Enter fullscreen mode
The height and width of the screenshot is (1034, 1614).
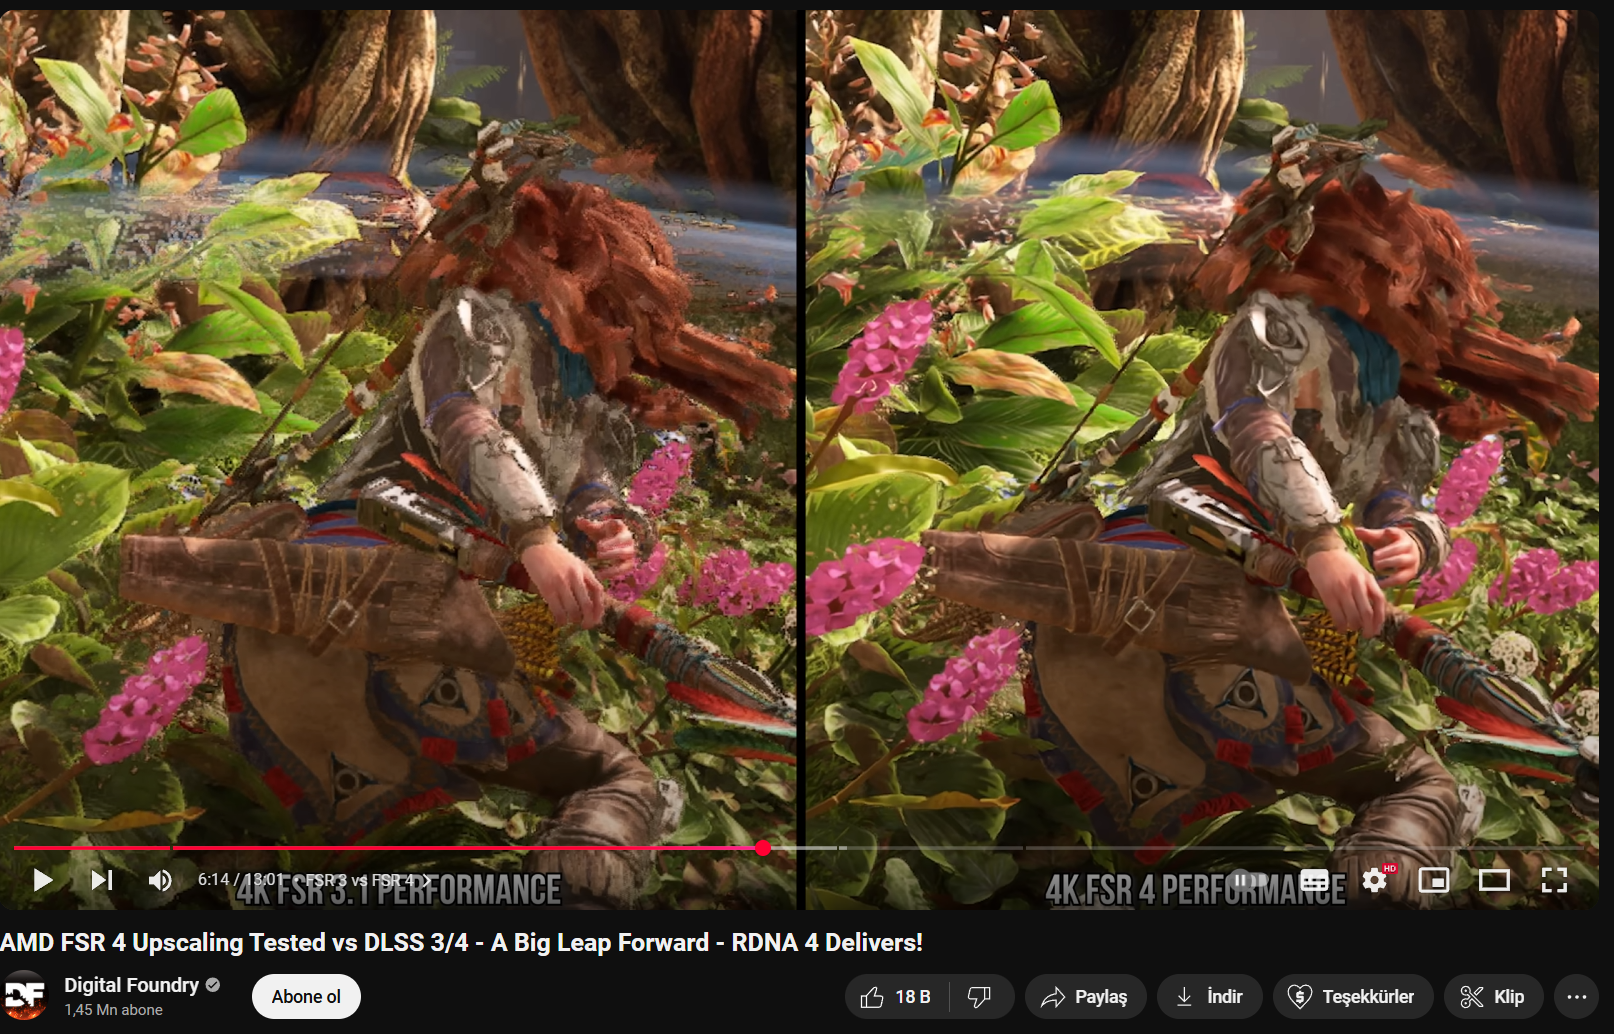click(1554, 880)
